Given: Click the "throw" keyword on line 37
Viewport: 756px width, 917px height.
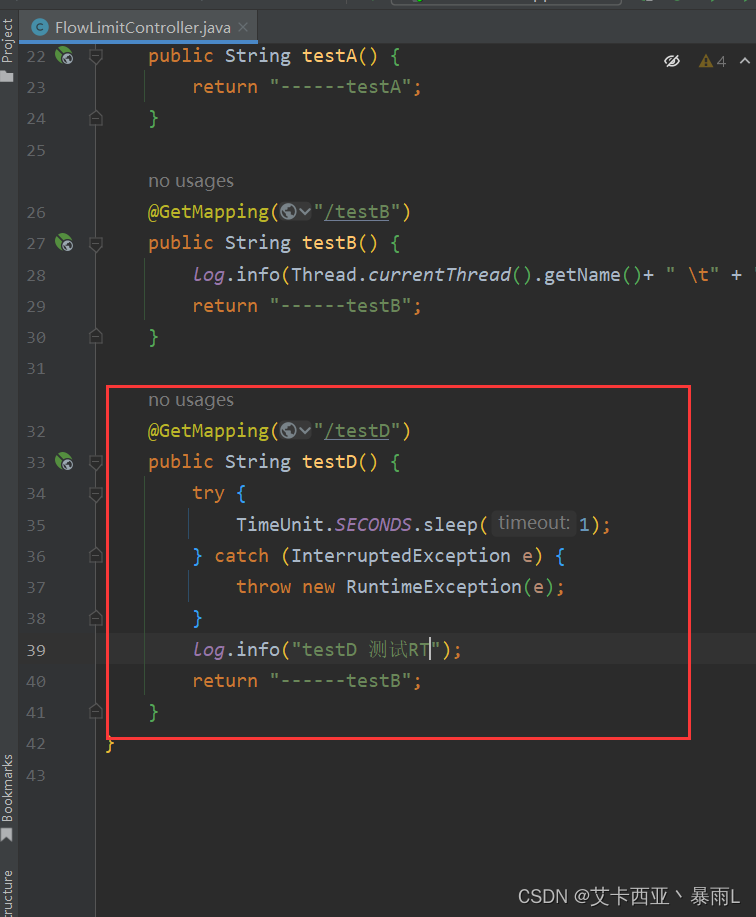Looking at the screenshot, I should (x=264, y=587).
